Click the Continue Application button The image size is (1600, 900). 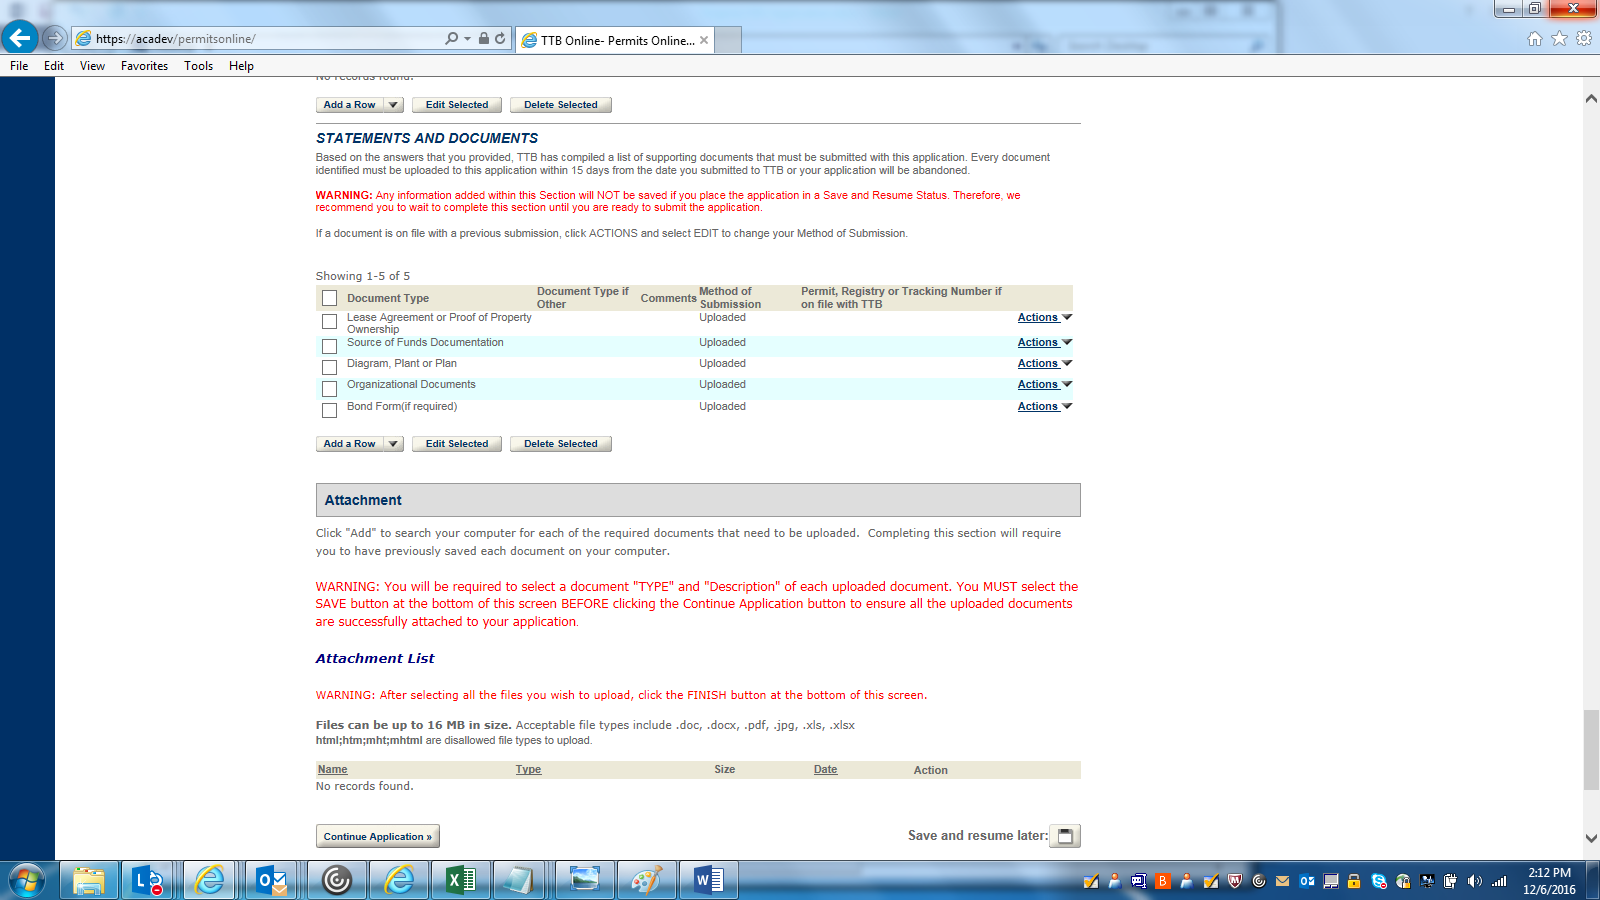coord(378,836)
